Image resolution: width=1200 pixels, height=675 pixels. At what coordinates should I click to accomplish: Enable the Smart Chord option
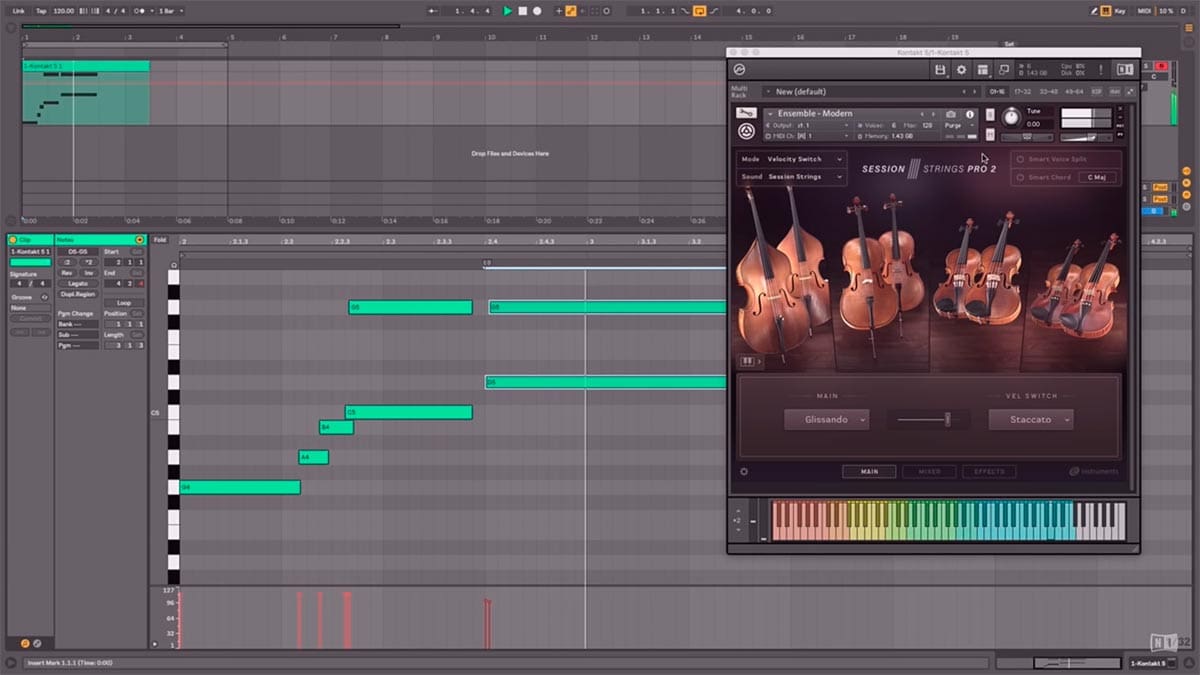(x=1020, y=177)
